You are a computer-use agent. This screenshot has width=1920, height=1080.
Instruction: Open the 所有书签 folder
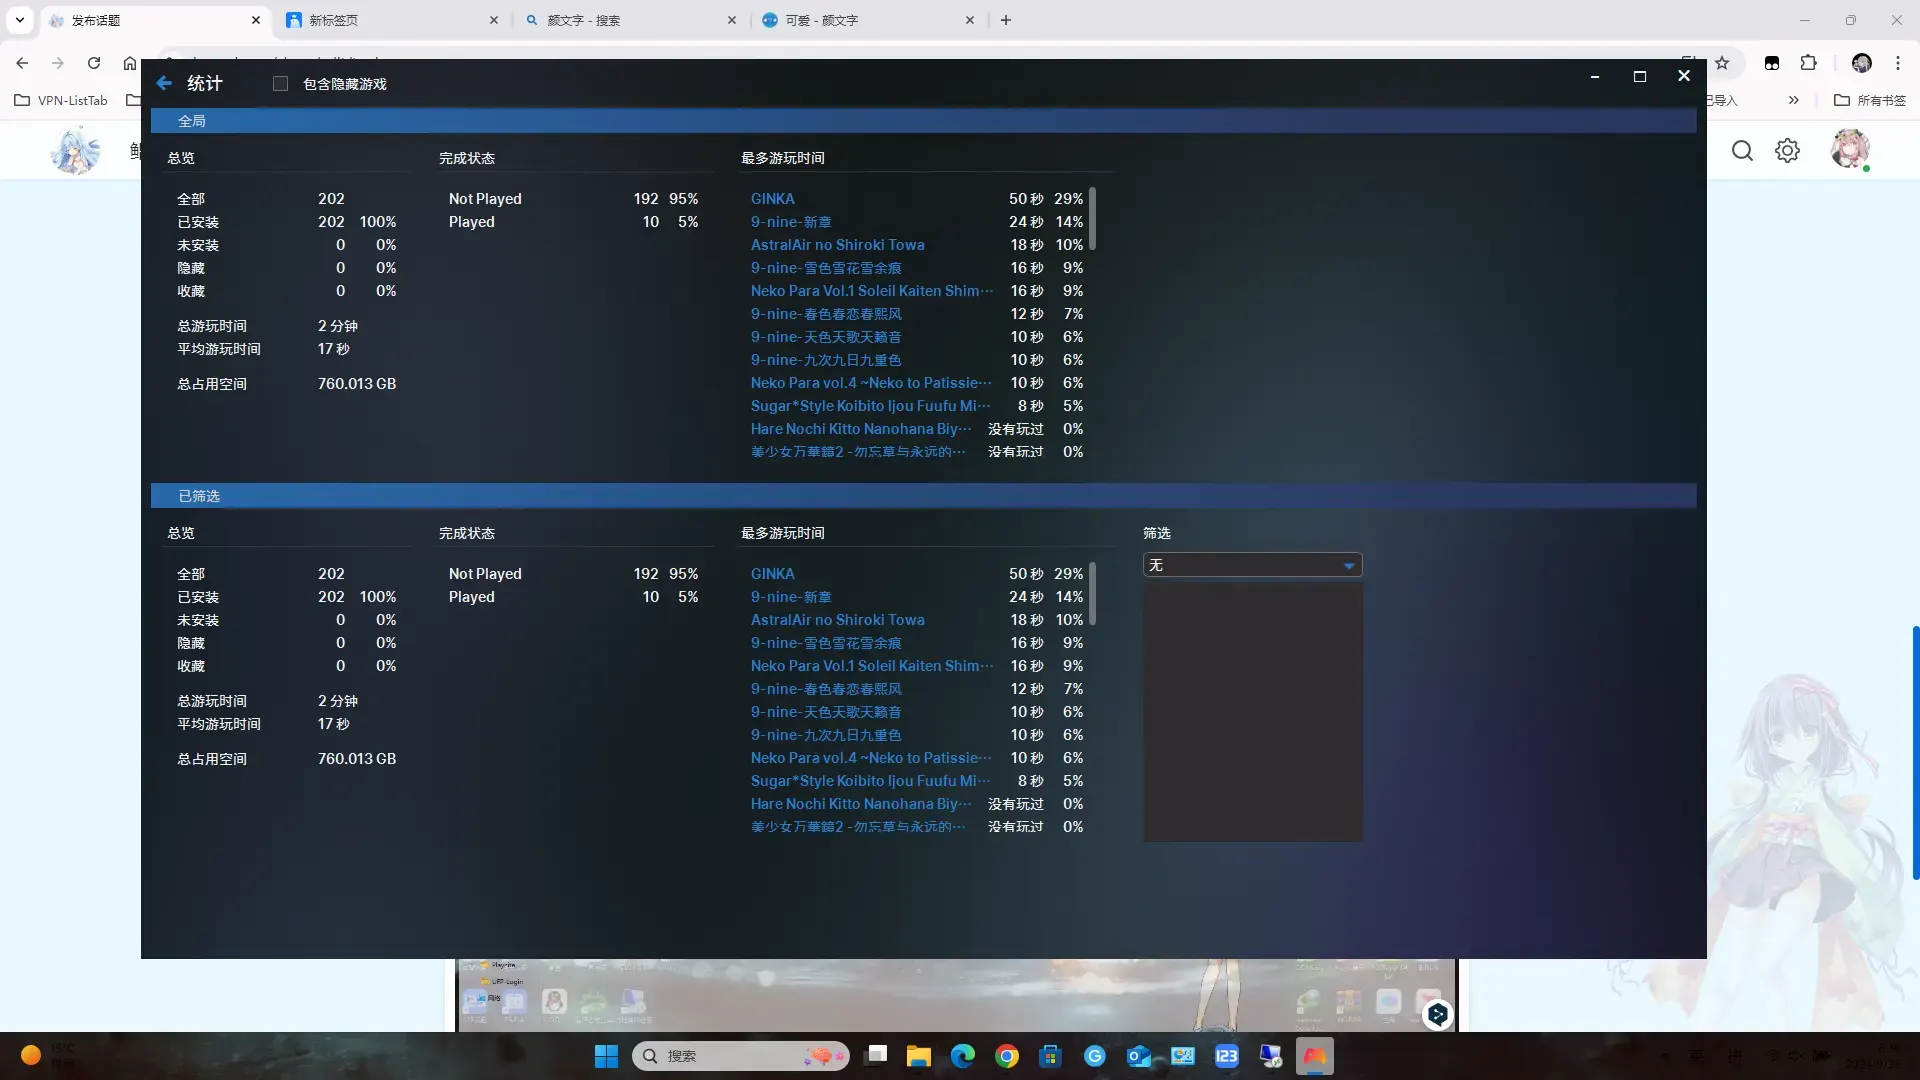click(x=1870, y=100)
